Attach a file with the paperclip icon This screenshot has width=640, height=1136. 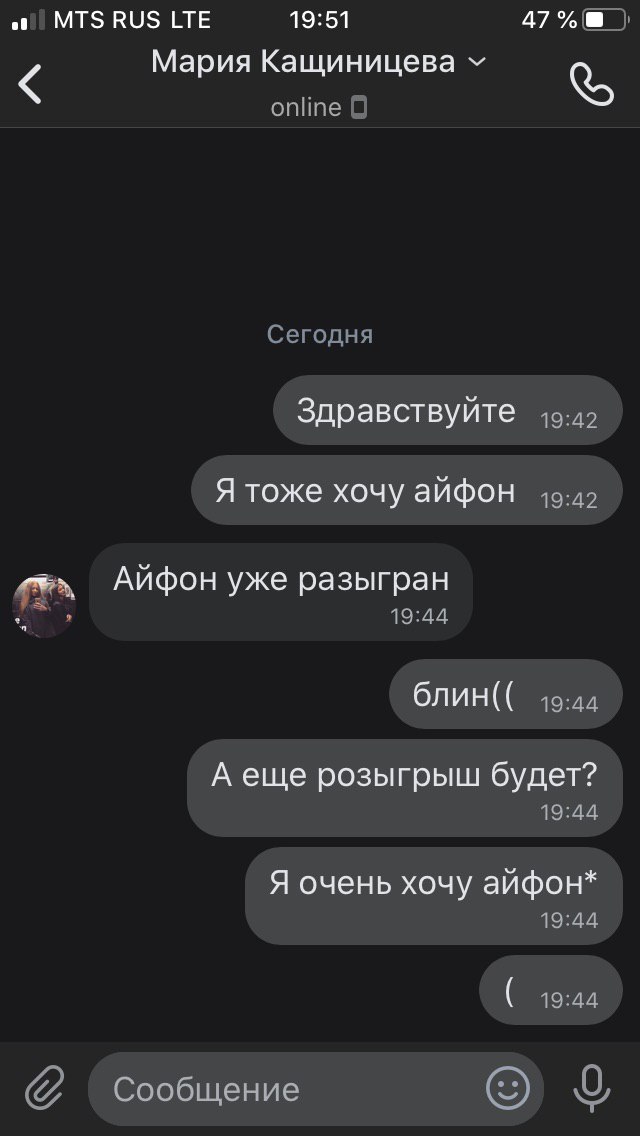coord(45,1088)
